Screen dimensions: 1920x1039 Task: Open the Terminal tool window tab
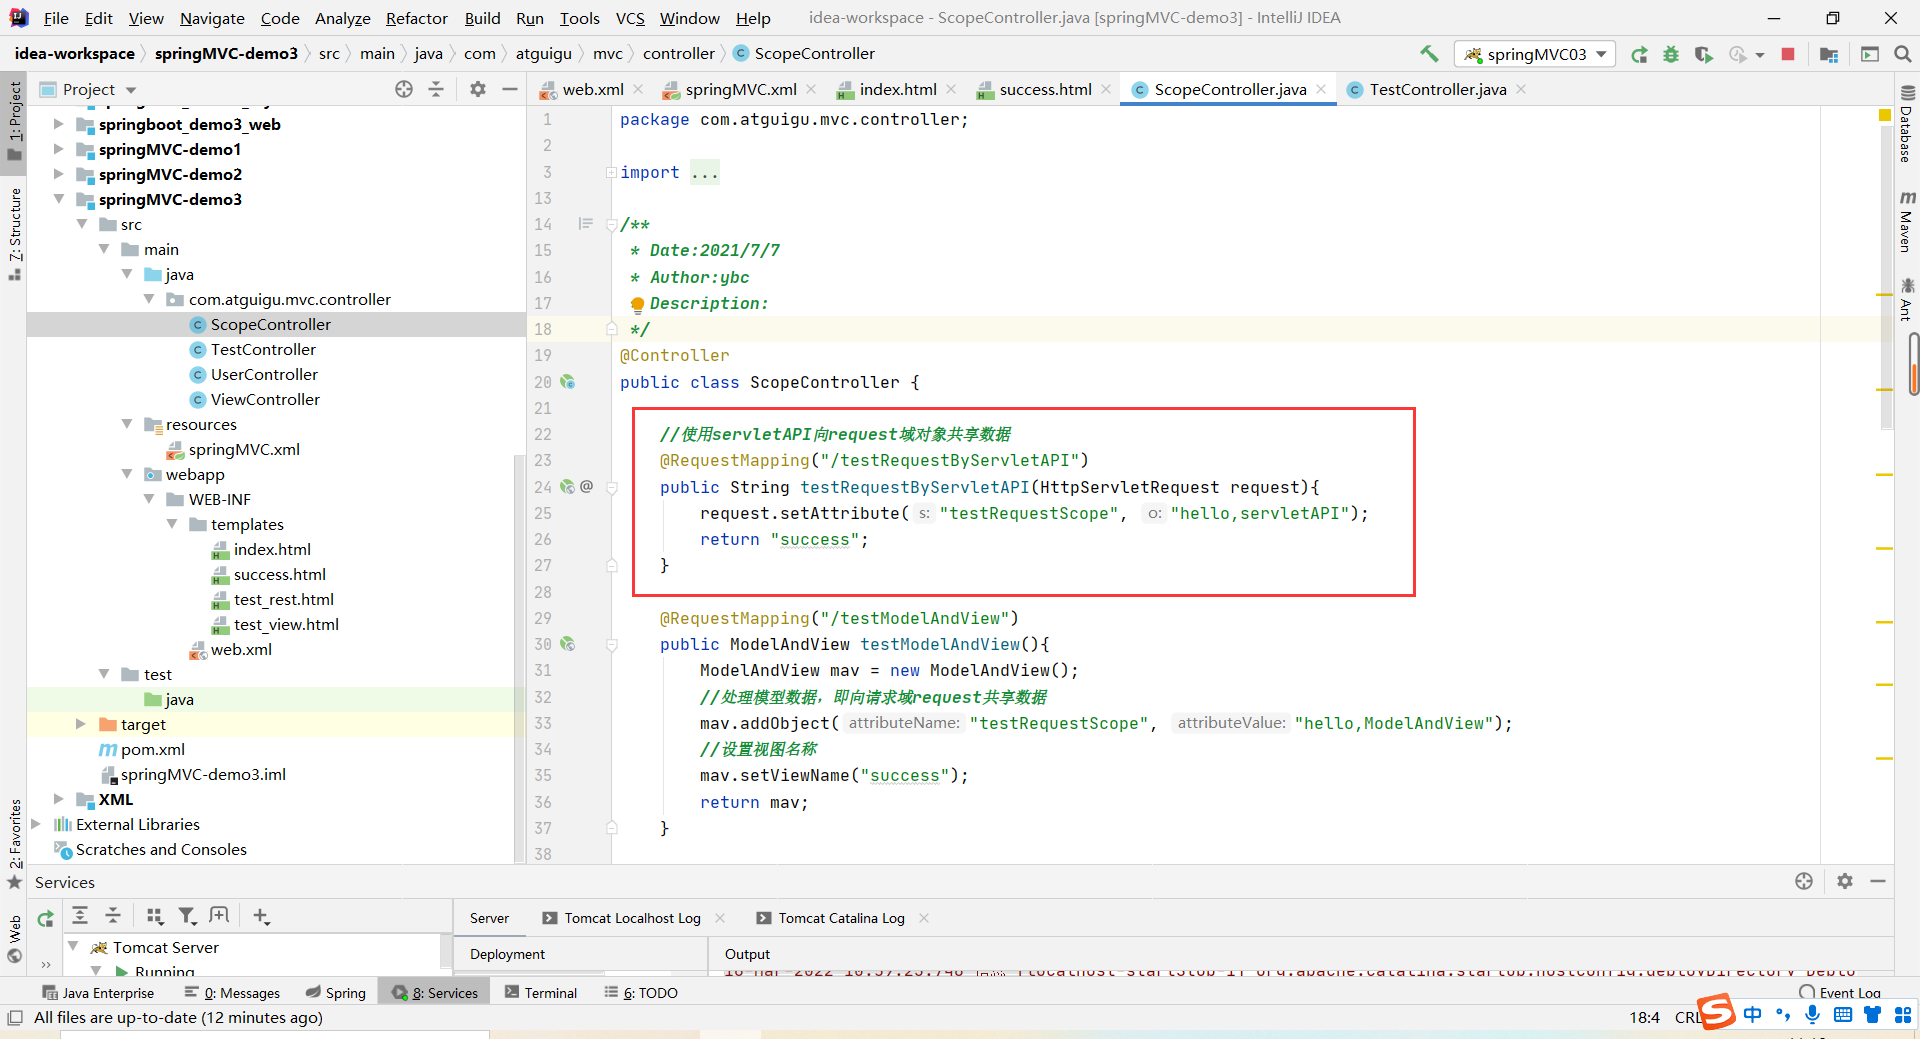click(541, 993)
